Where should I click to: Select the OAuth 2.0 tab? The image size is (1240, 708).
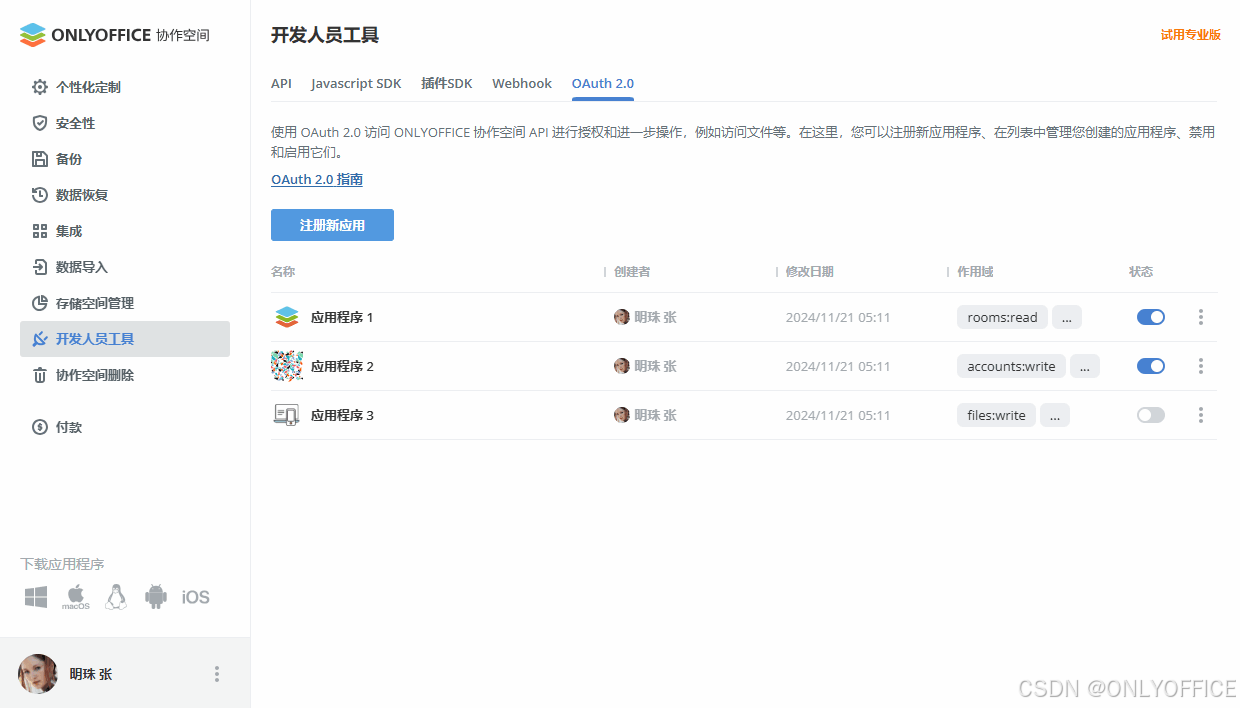(603, 84)
